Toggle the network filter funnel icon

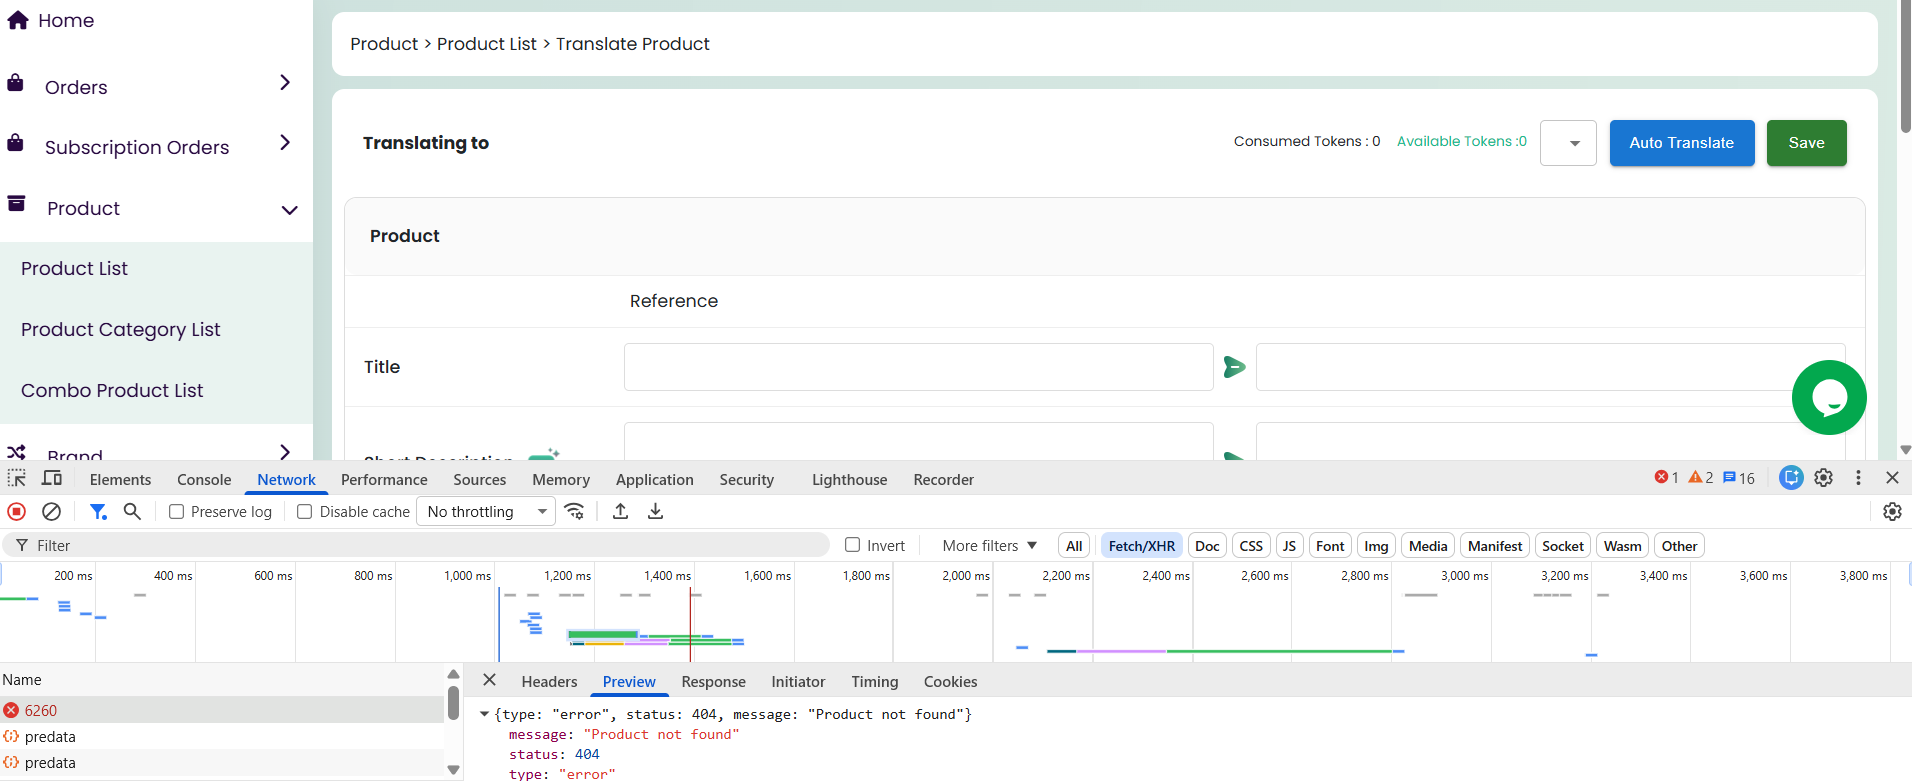pos(98,511)
